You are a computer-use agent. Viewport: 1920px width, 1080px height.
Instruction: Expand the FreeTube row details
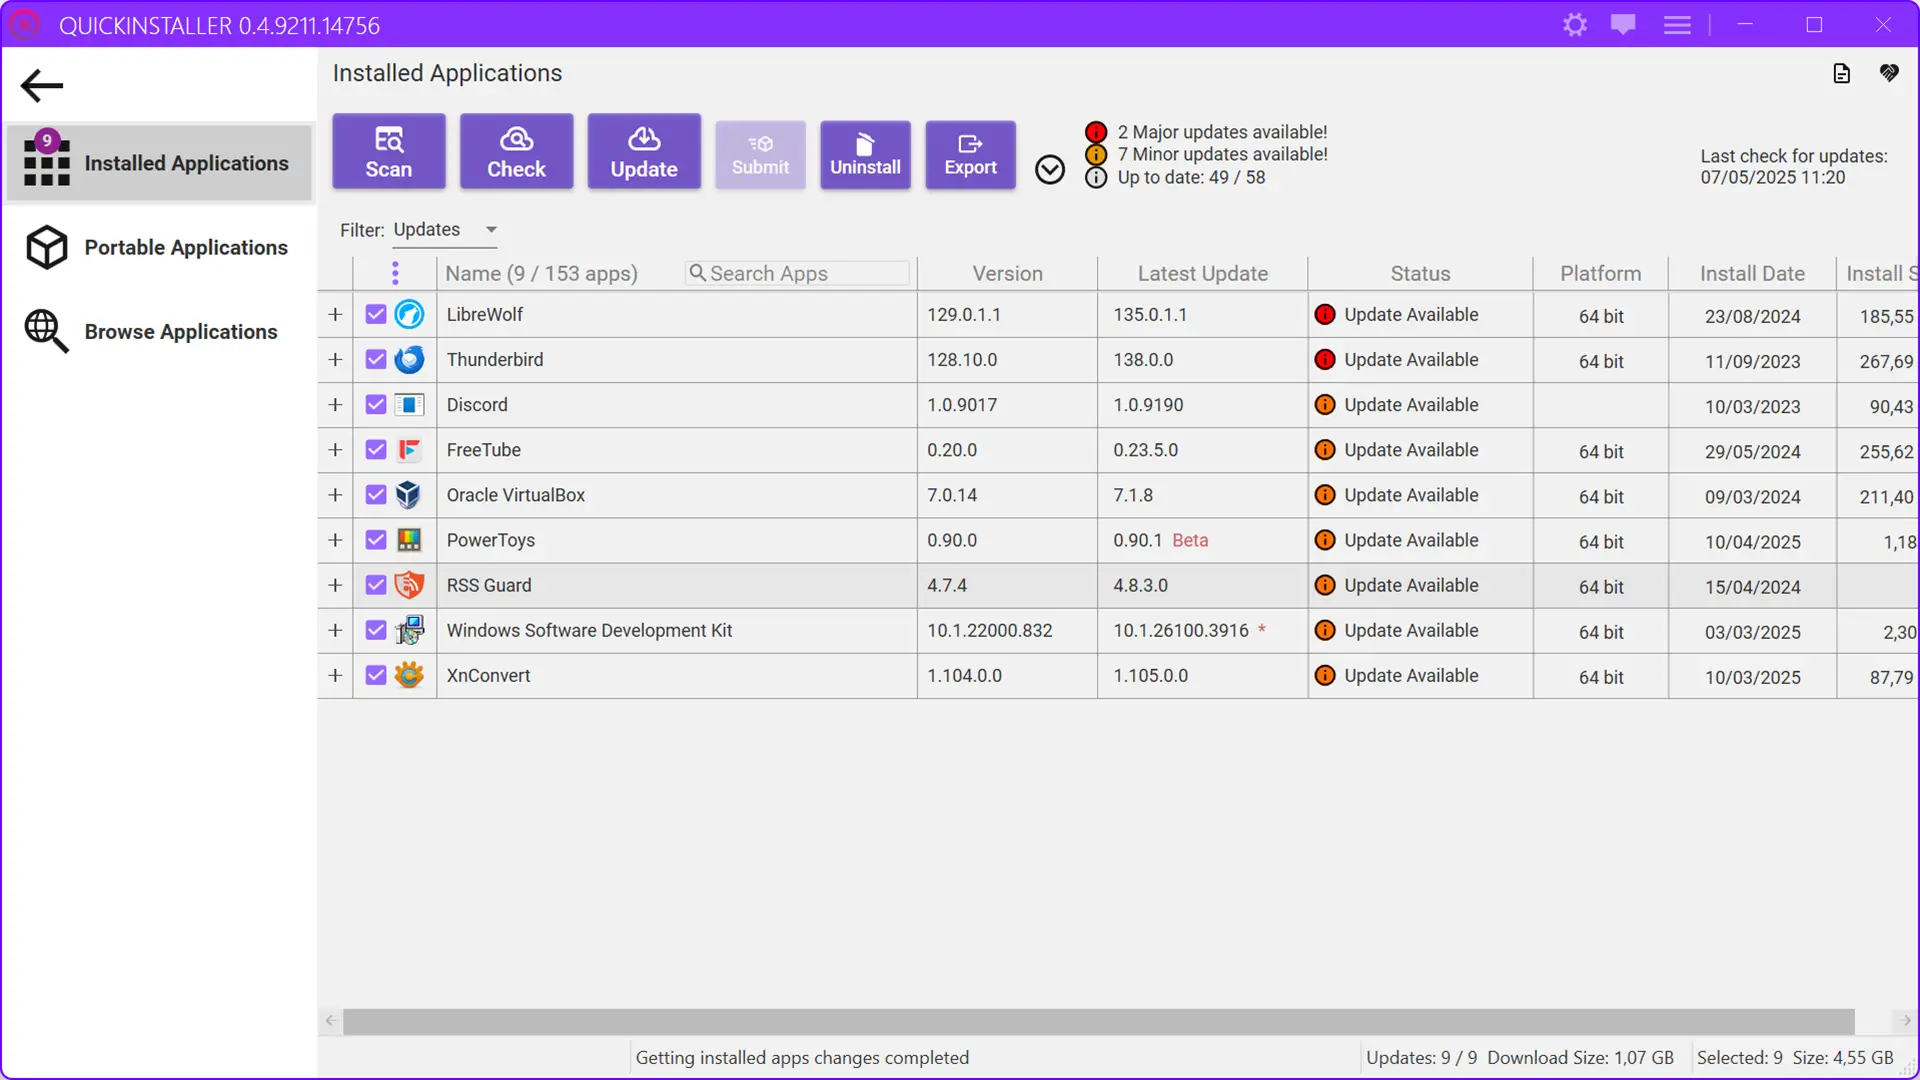tap(335, 450)
